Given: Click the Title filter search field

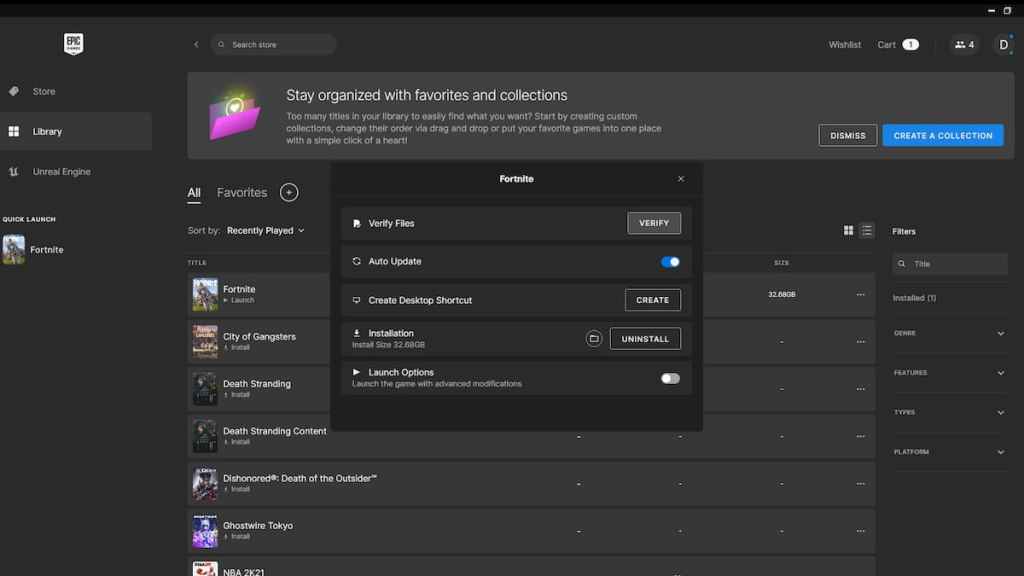Looking at the screenshot, I should [950, 264].
